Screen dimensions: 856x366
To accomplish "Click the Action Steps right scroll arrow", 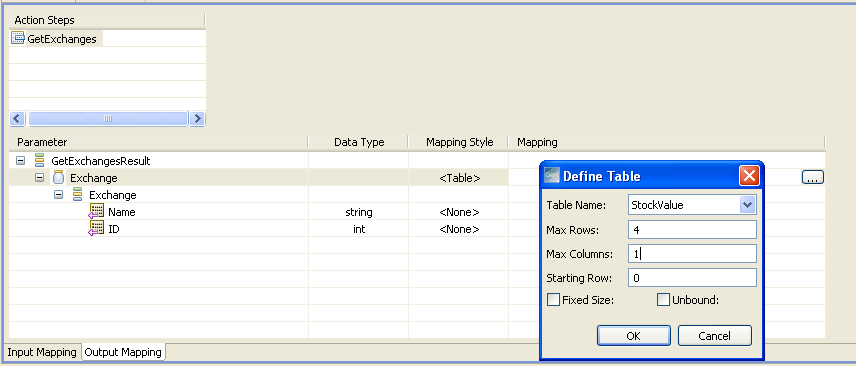I will tap(197, 118).
